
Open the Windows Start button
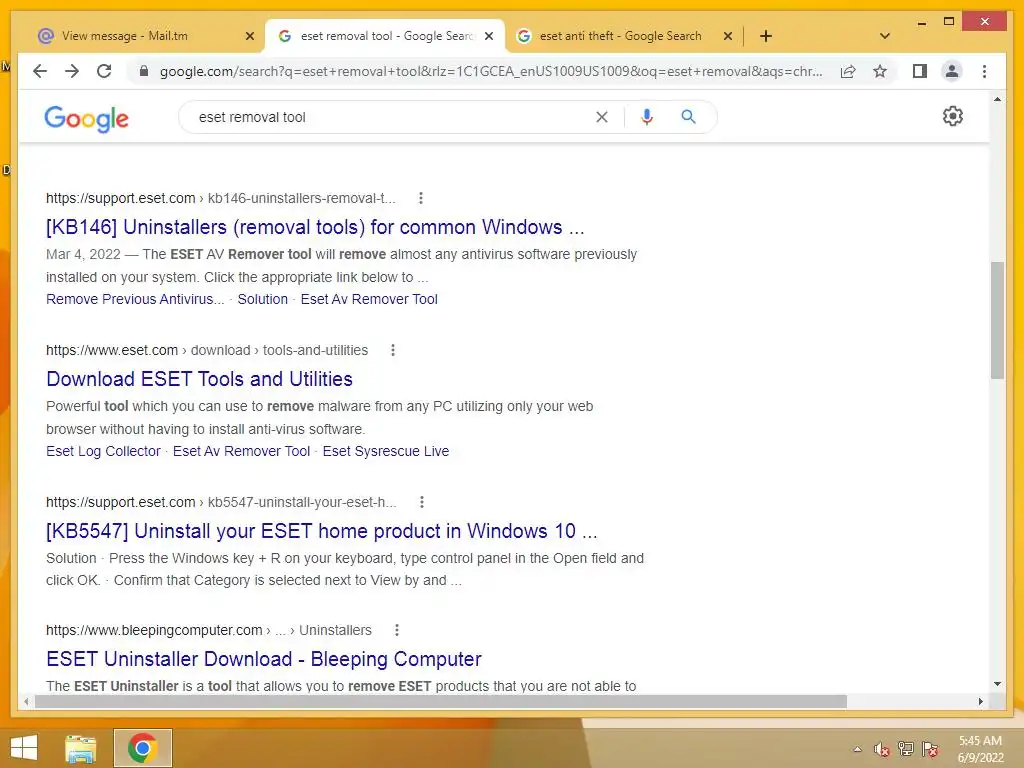tap(24, 748)
